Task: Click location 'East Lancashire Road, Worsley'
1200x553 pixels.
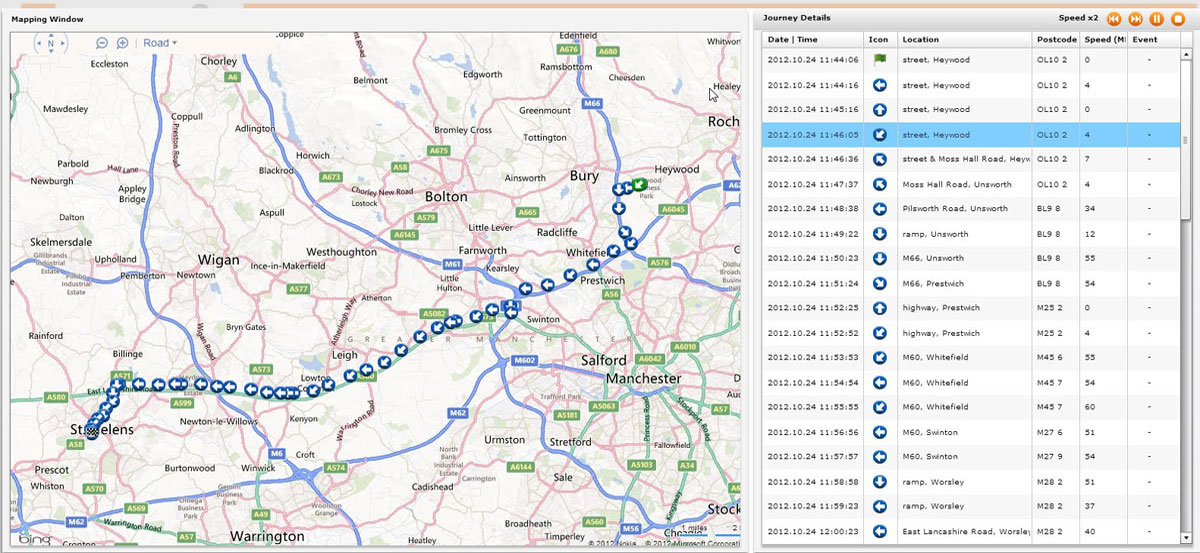Action: [965, 532]
